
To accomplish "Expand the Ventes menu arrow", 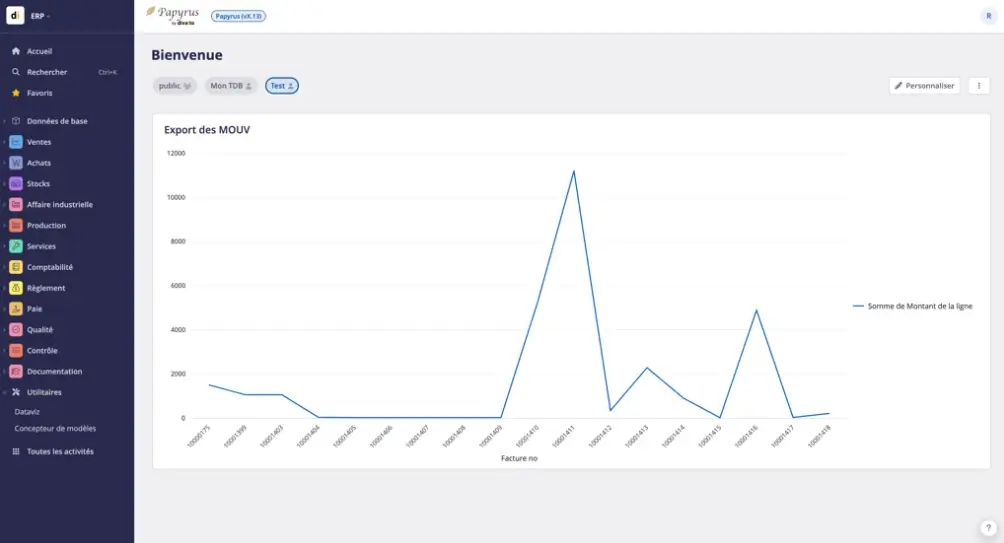I will pos(4,142).
